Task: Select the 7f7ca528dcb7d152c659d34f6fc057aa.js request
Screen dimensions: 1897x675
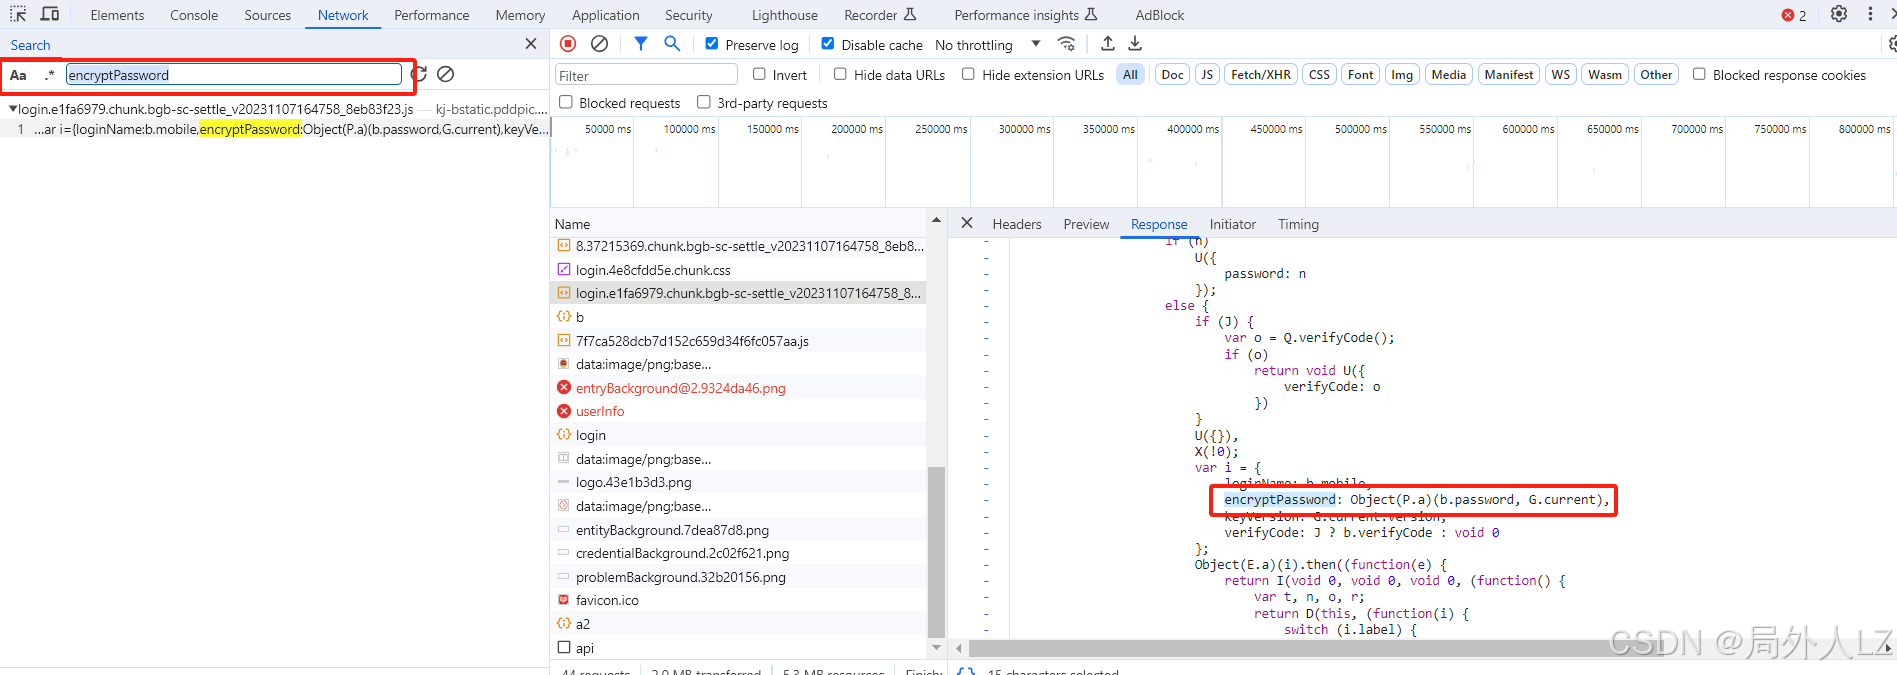Action: (x=692, y=341)
